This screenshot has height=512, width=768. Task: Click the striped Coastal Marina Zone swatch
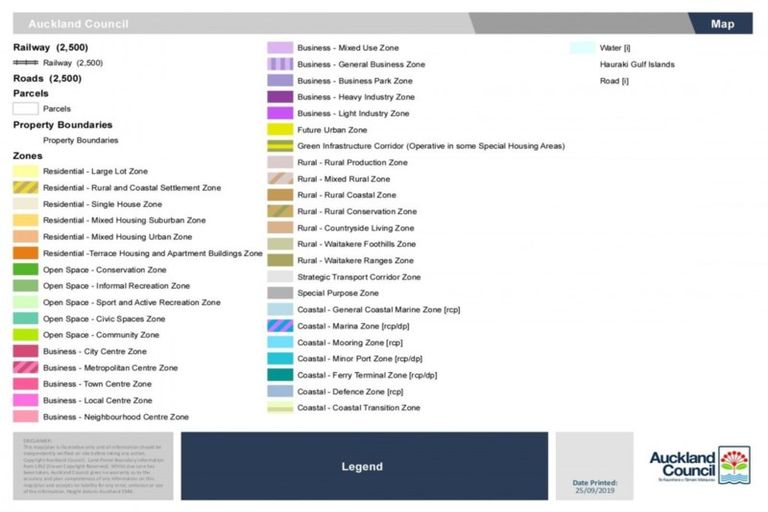(x=280, y=326)
